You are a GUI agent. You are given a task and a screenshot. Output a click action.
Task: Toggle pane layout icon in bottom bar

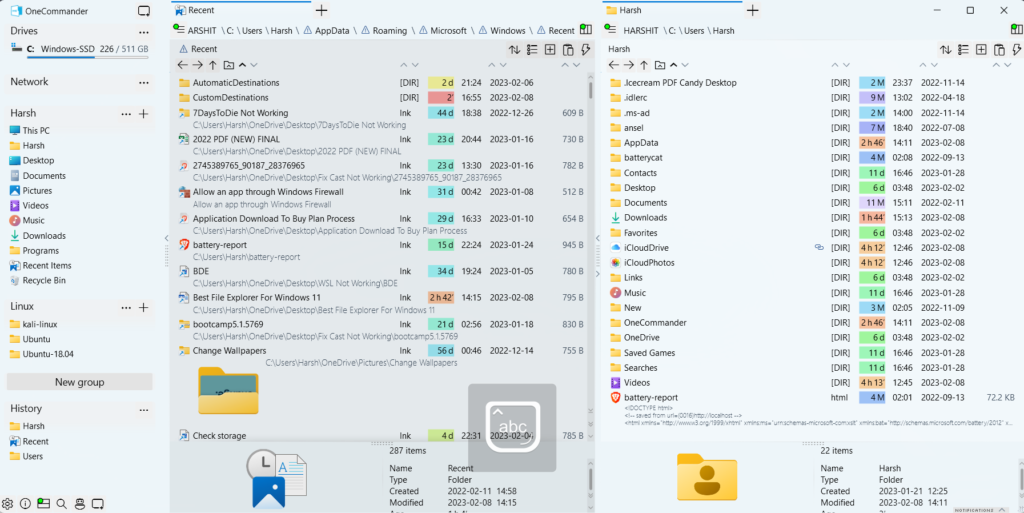tap(43, 504)
